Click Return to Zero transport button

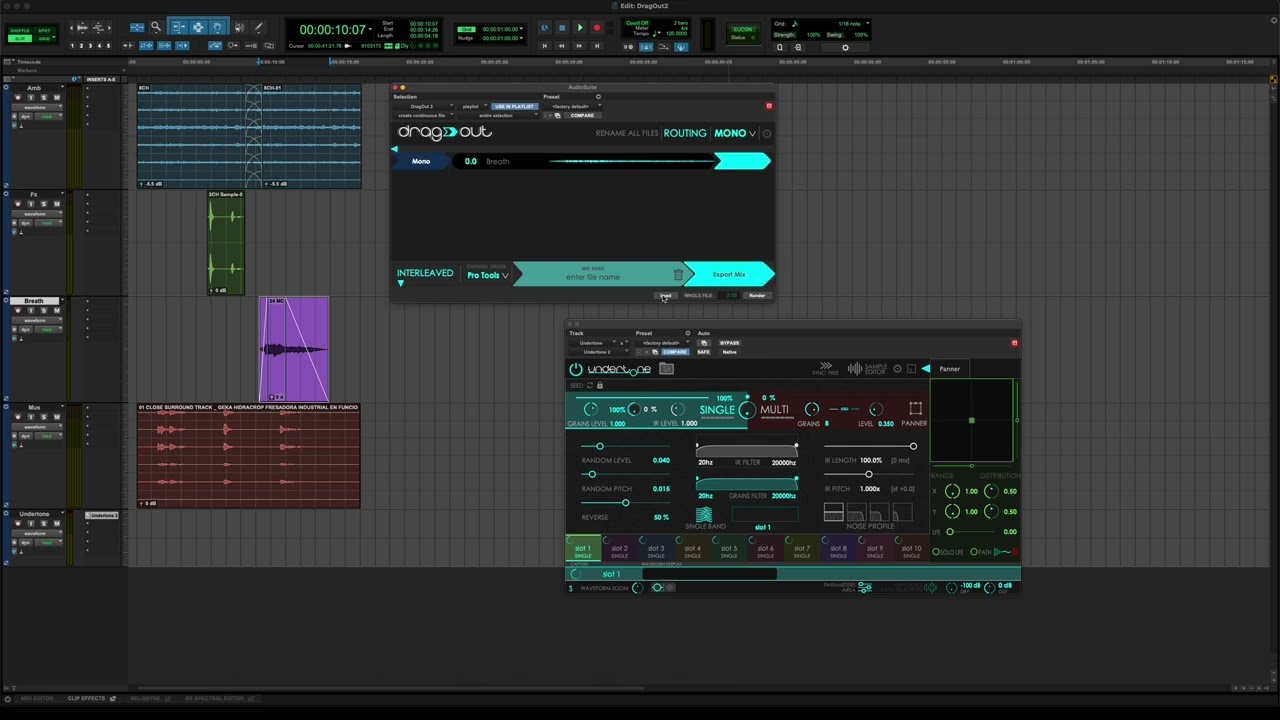tap(544, 46)
